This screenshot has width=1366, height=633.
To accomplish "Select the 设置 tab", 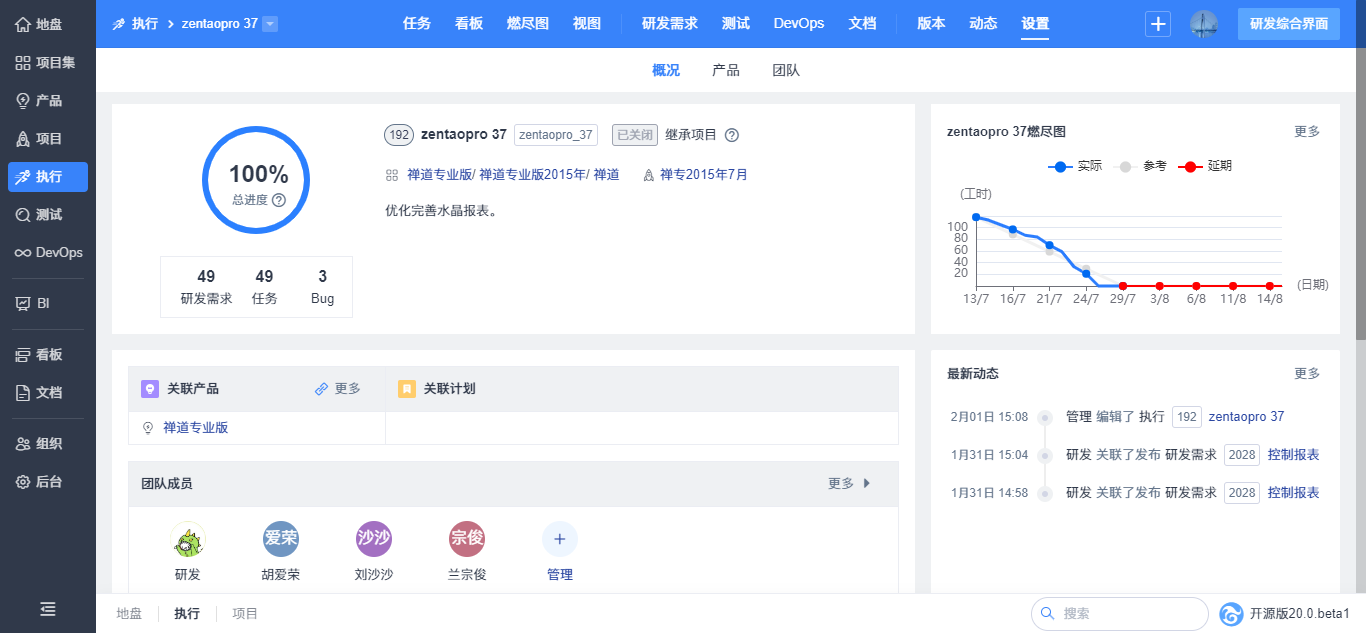I will coord(1035,24).
